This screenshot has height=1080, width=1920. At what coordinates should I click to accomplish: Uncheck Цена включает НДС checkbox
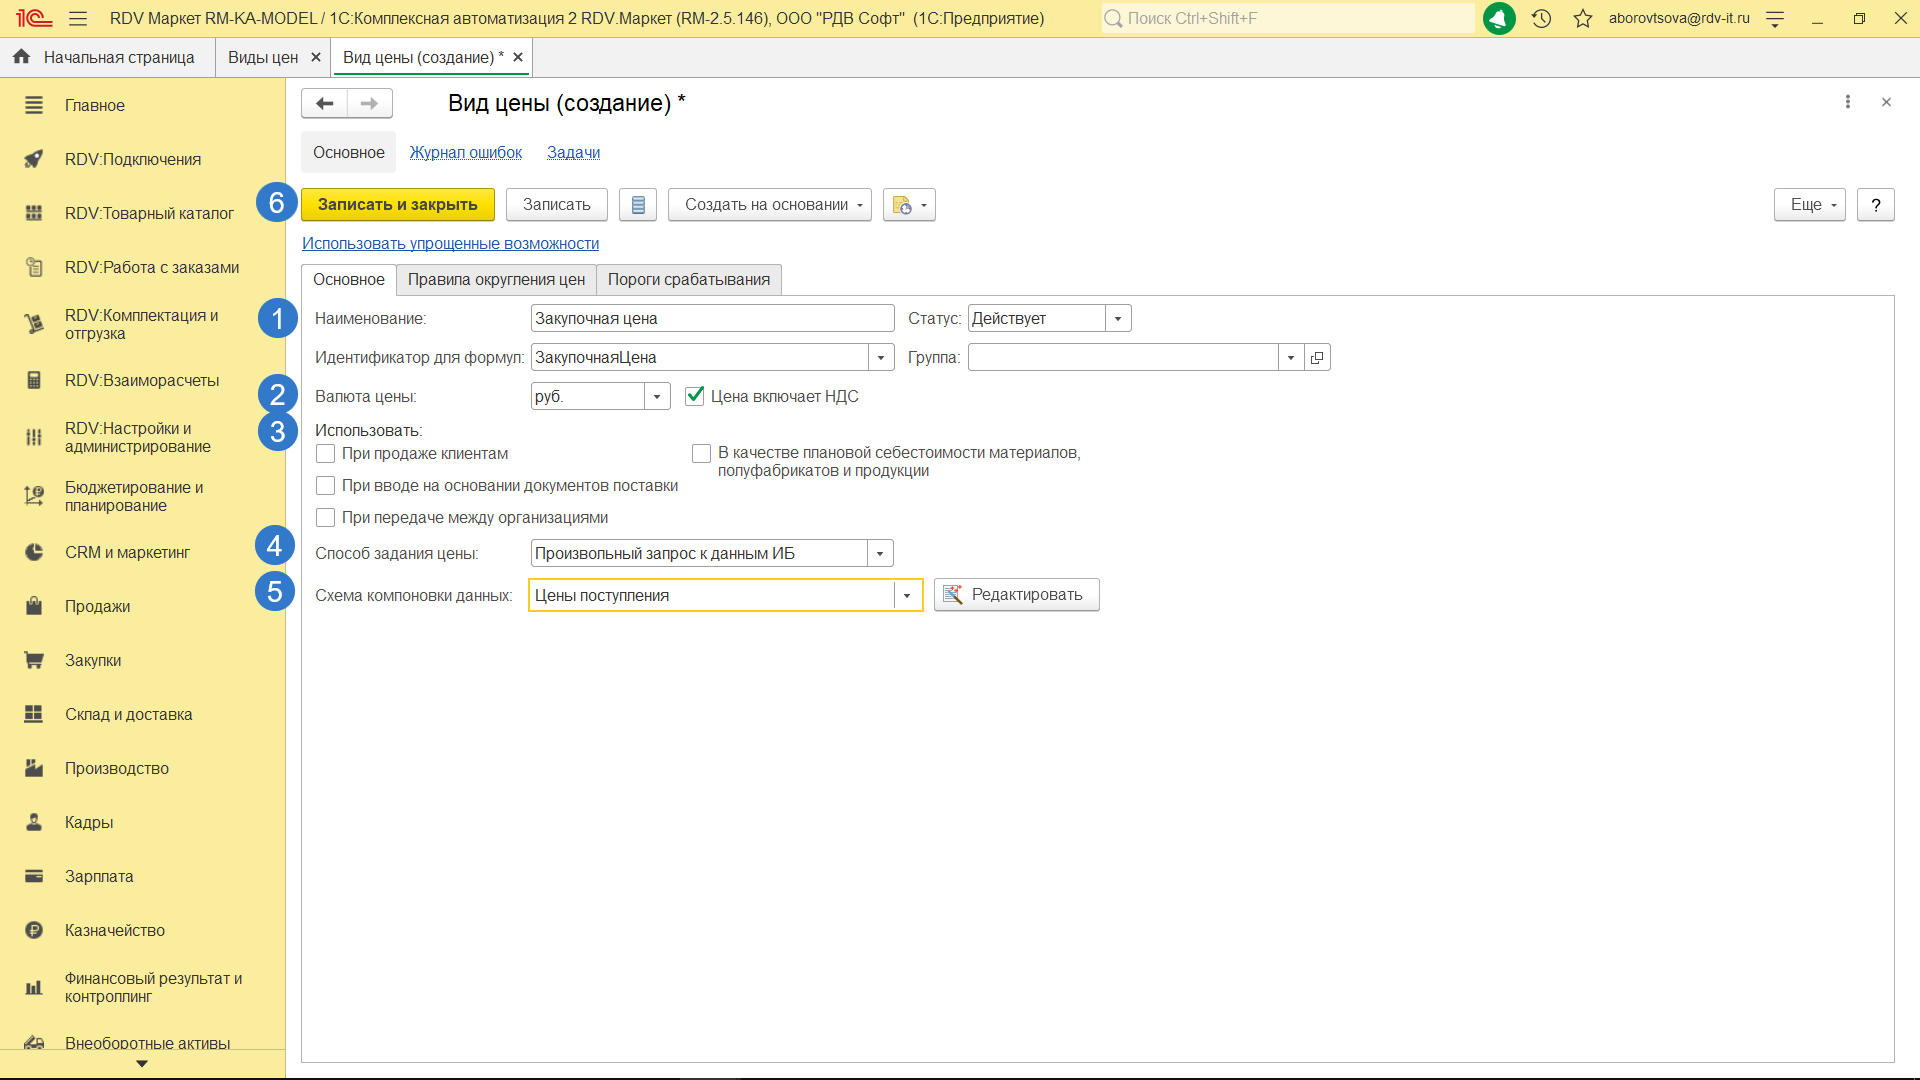click(x=695, y=396)
